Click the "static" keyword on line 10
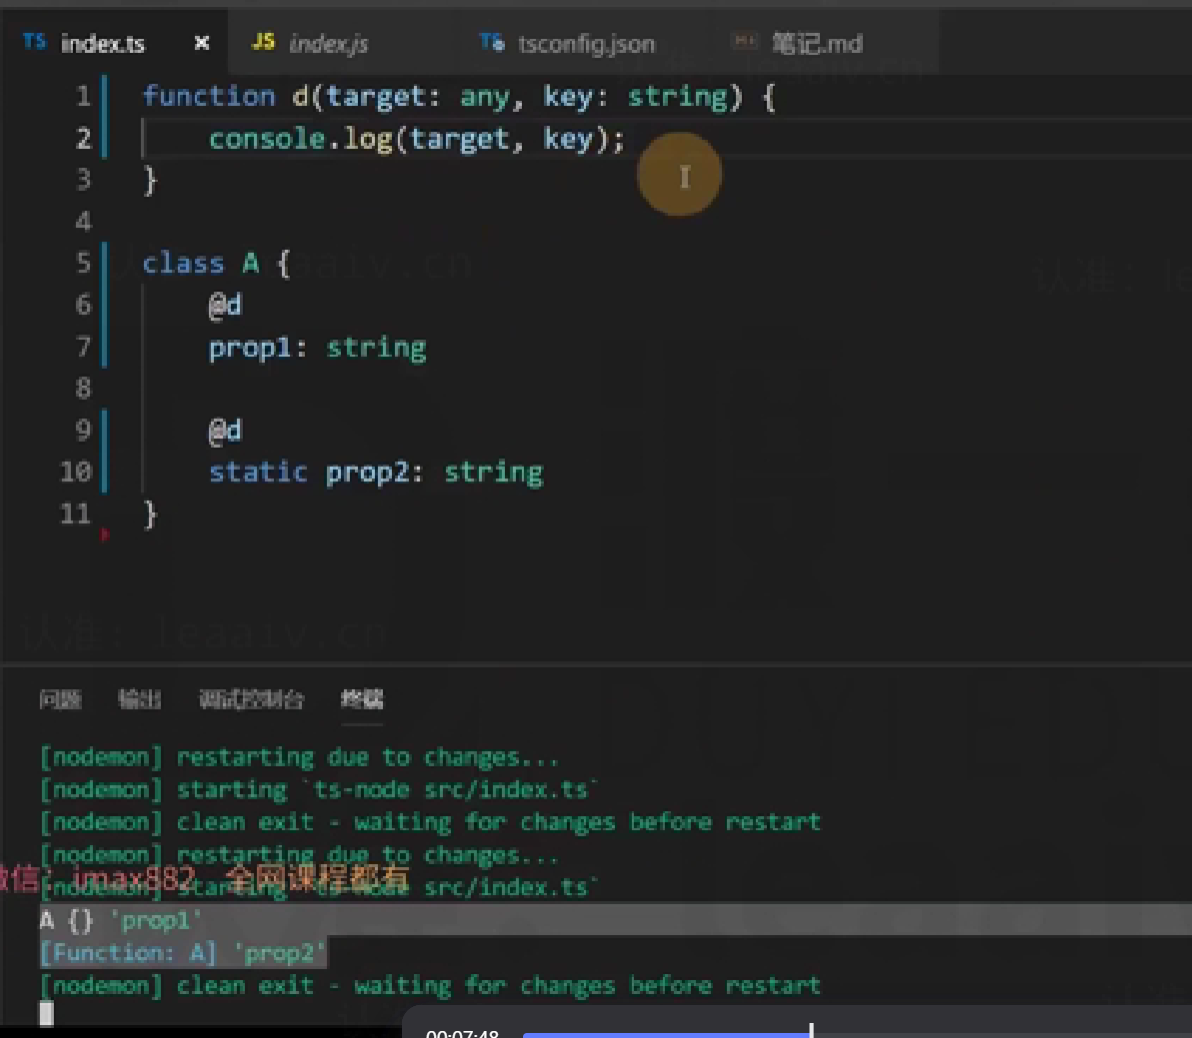This screenshot has height=1038, width=1192. click(x=258, y=472)
